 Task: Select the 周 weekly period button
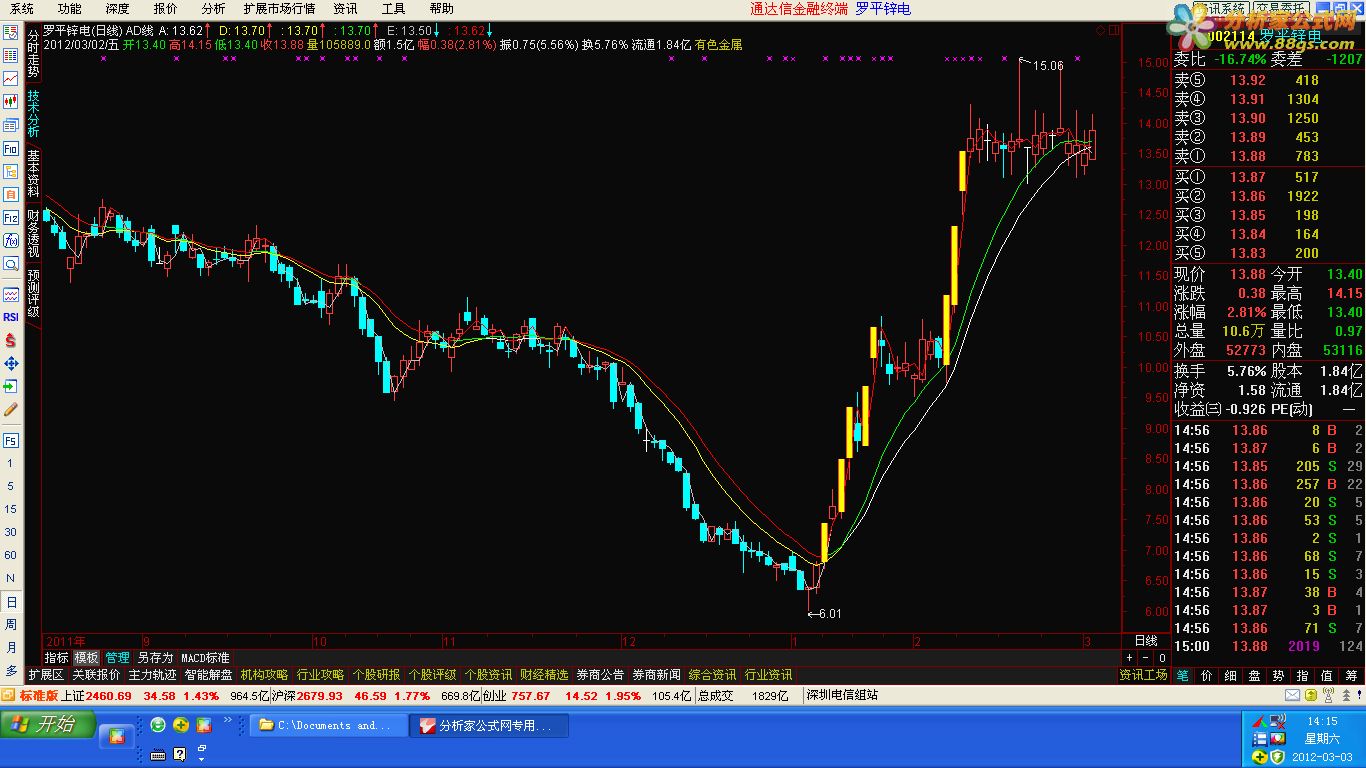click(11, 625)
